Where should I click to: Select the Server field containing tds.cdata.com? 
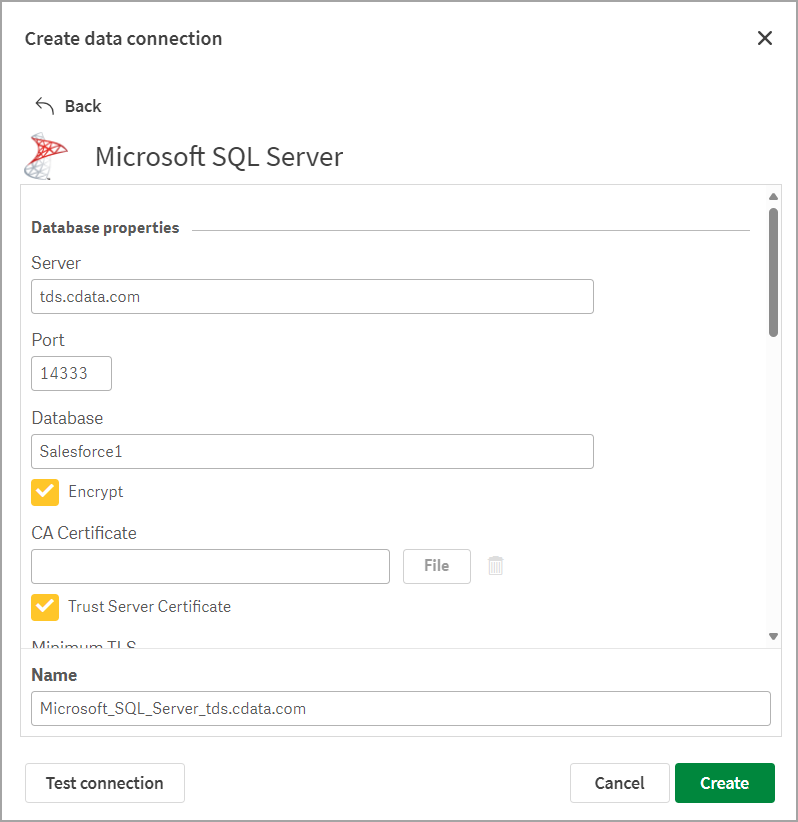tap(311, 296)
